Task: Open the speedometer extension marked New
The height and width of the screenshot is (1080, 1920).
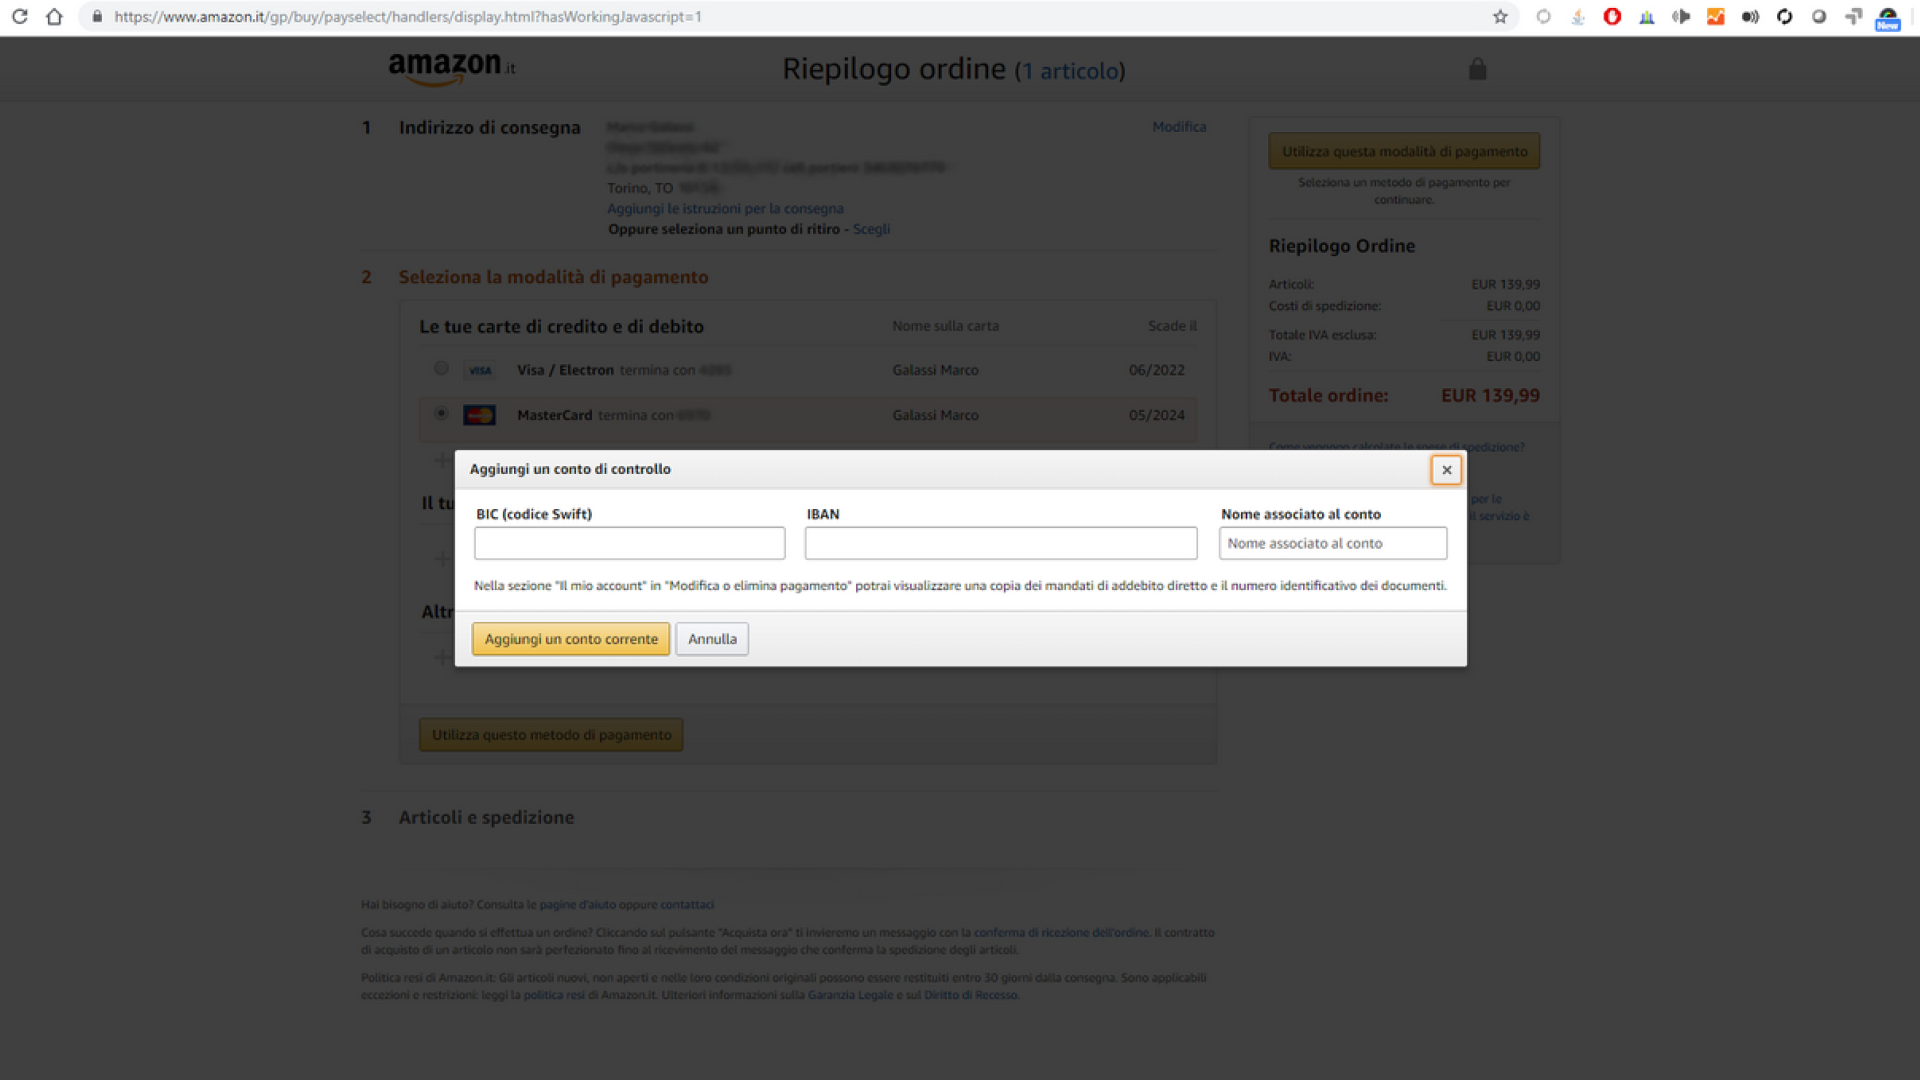Action: 1888,18
